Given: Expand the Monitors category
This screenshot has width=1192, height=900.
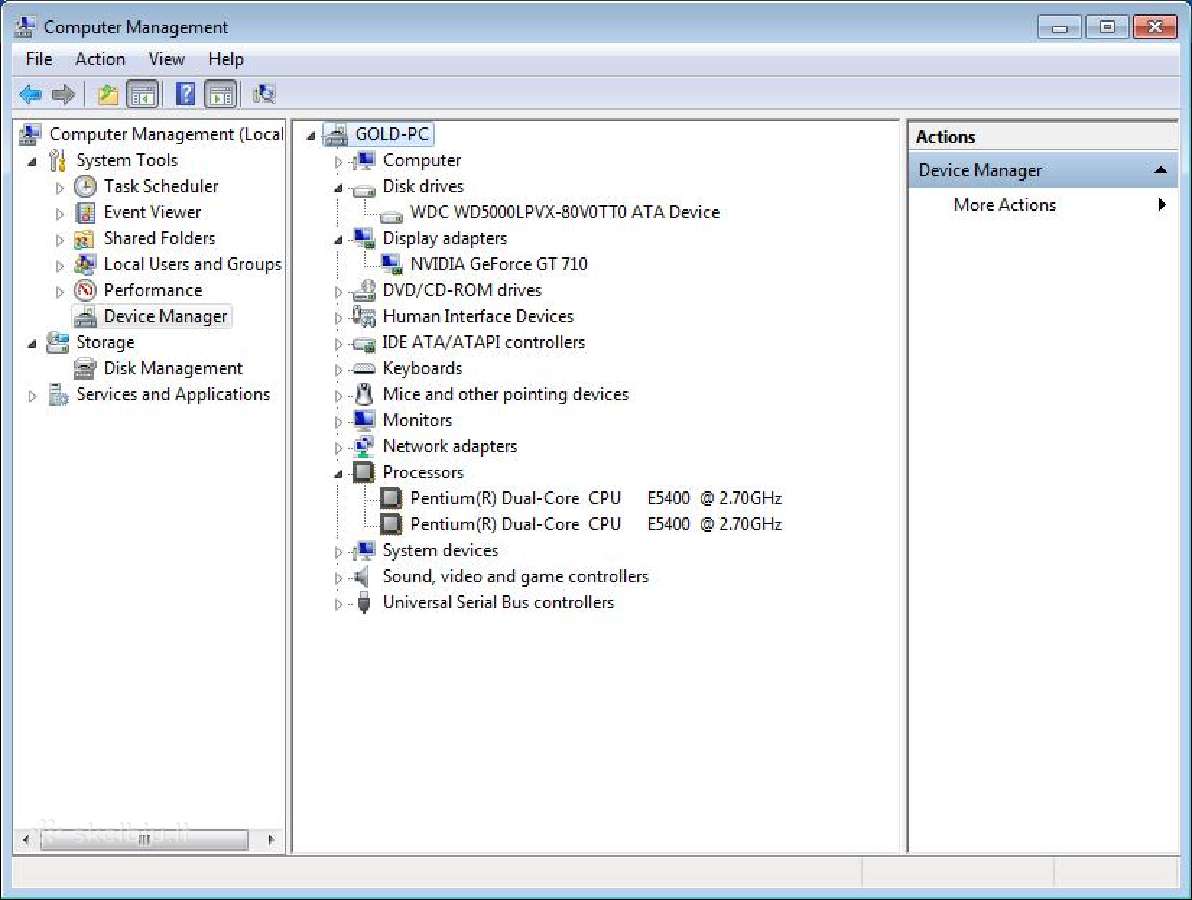Looking at the screenshot, I should tap(338, 422).
